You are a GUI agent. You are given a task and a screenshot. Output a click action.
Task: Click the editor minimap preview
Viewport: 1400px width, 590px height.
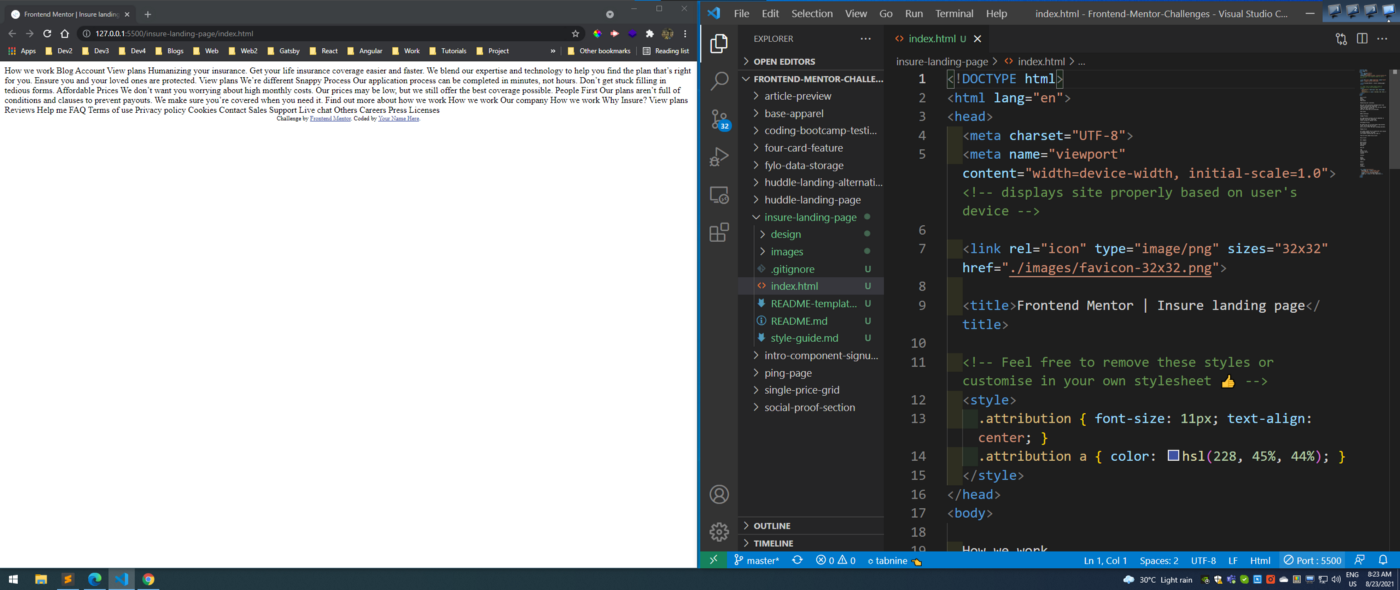coord(1371,122)
